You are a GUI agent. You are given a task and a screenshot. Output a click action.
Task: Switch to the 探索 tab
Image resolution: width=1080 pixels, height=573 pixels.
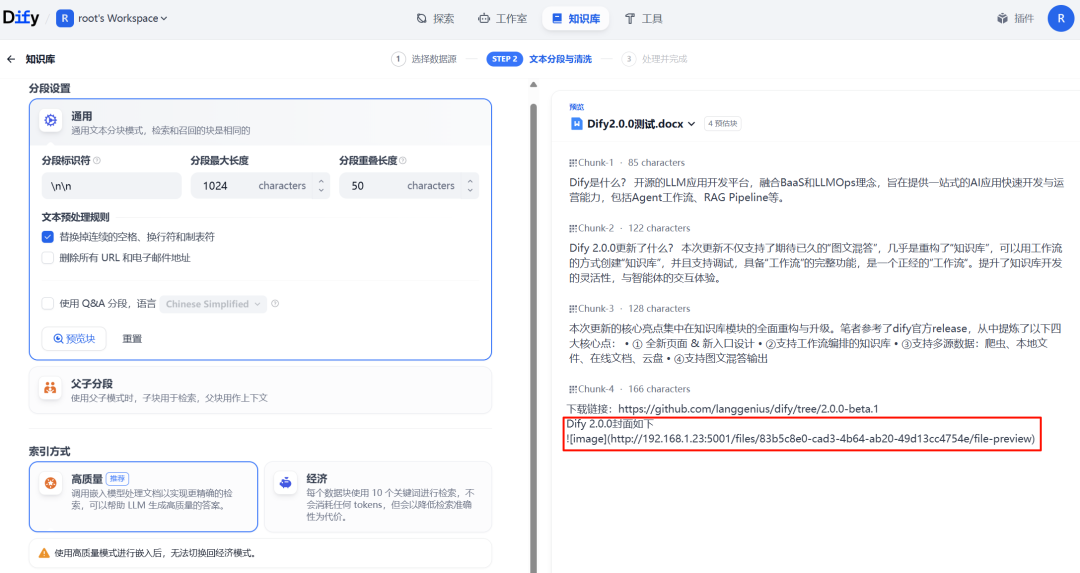pos(435,18)
